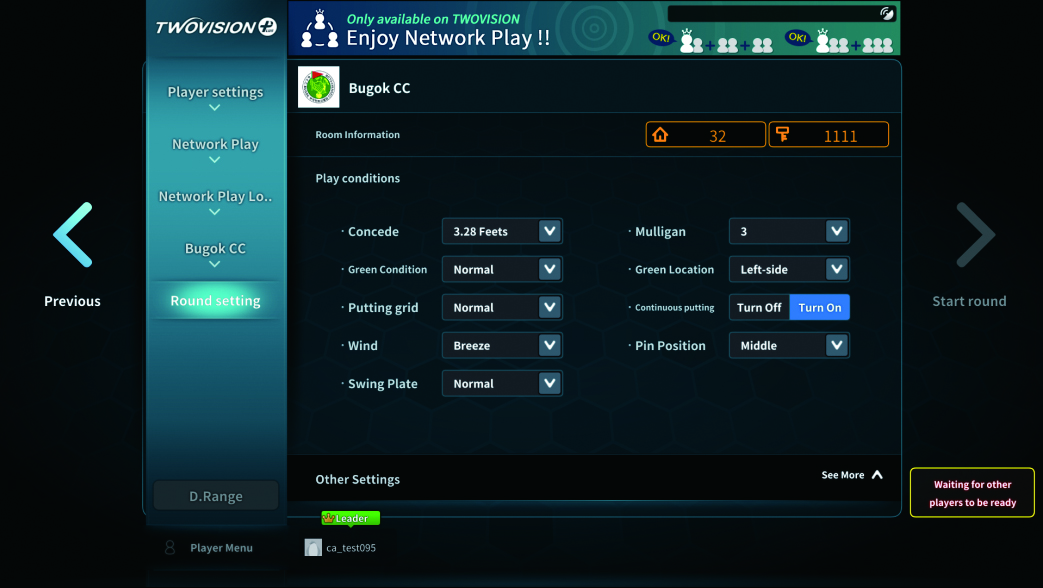Screen dimensions: 1043x588
Task: Click the ca_test095 player name
Action: (351, 547)
